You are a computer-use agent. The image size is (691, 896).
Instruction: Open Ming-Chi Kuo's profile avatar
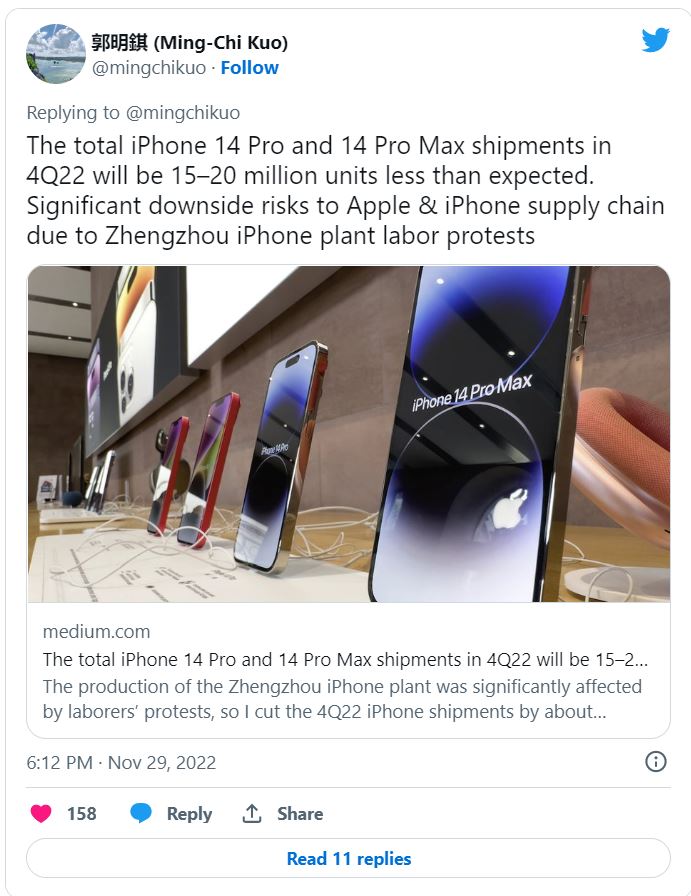click(55, 54)
